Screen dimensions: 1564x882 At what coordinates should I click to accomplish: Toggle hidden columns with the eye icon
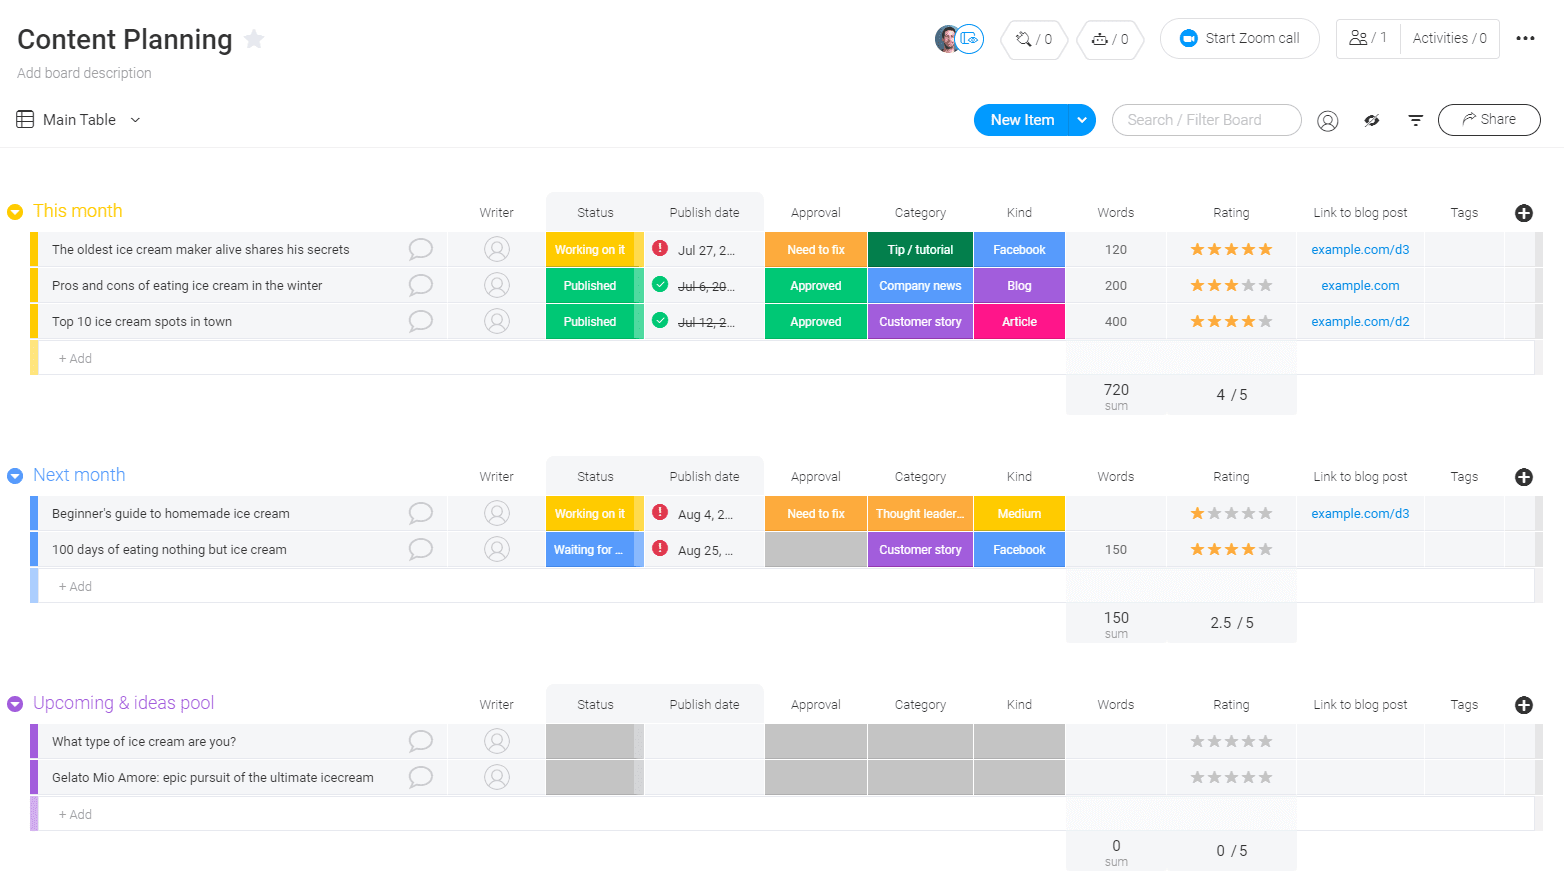[1371, 120]
